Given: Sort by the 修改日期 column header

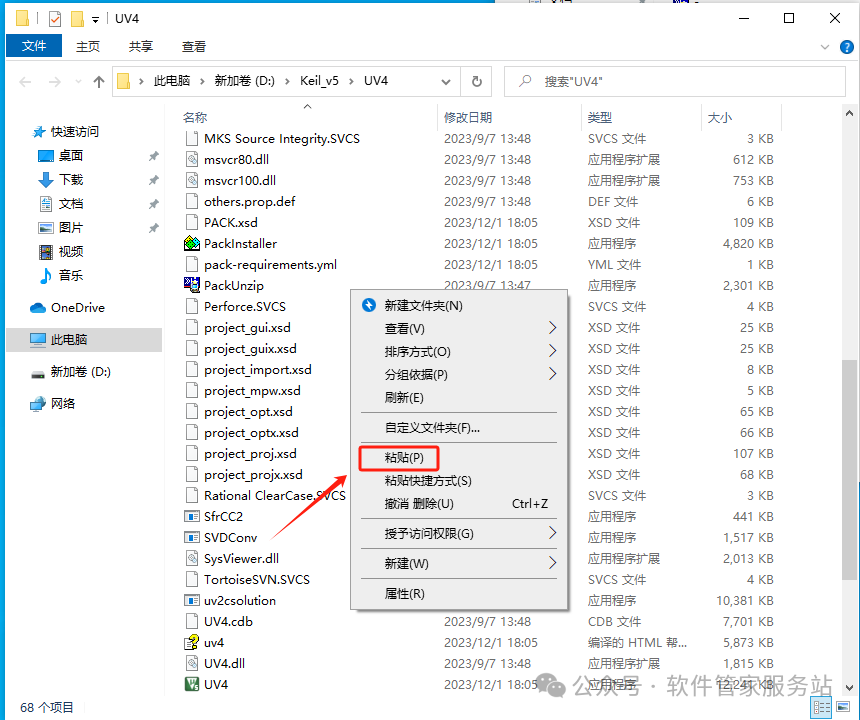Looking at the screenshot, I should point(468,117).
